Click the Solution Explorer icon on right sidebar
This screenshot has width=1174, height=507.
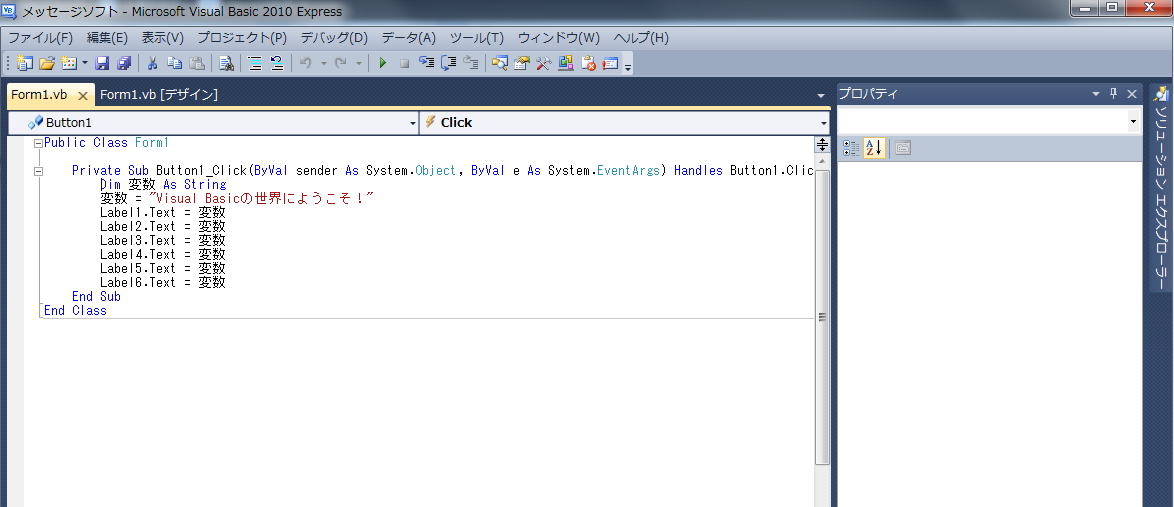[1161, 94]
